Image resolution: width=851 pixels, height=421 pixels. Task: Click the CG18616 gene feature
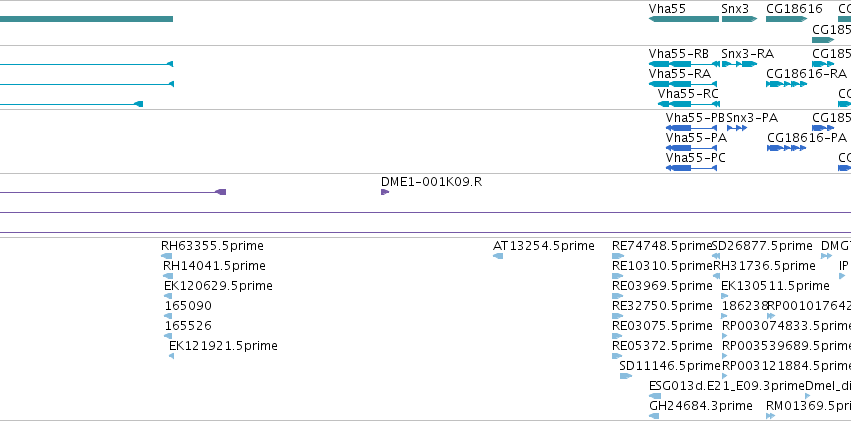[x=786, y=19]
